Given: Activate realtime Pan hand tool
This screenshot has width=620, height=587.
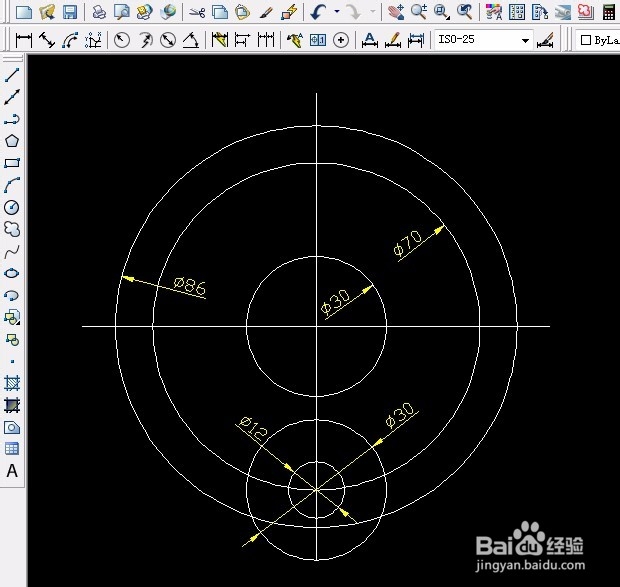Looking at the screenshot, I should coord(395,12).
